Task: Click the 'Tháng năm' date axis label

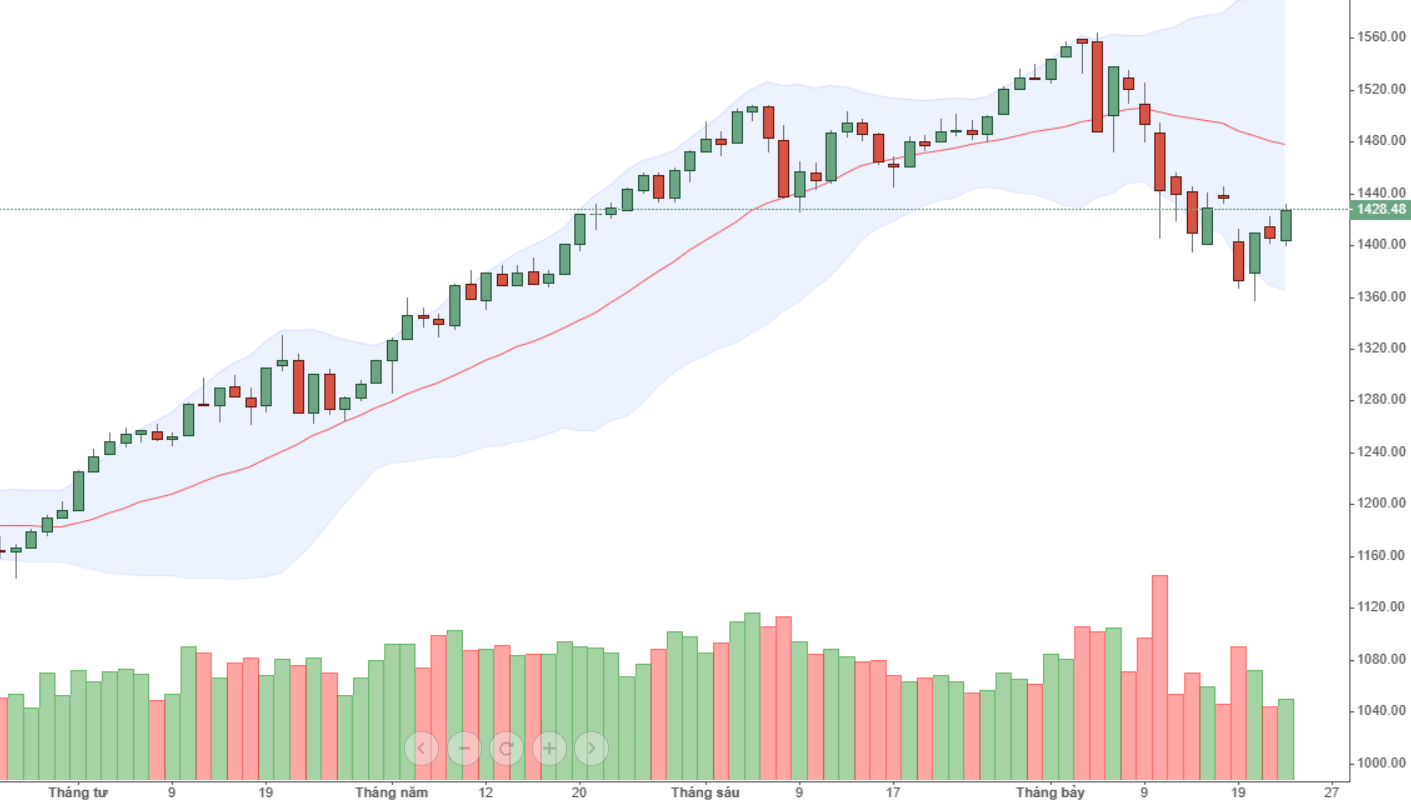Action: pyautogui.click(x=392, y=792)
